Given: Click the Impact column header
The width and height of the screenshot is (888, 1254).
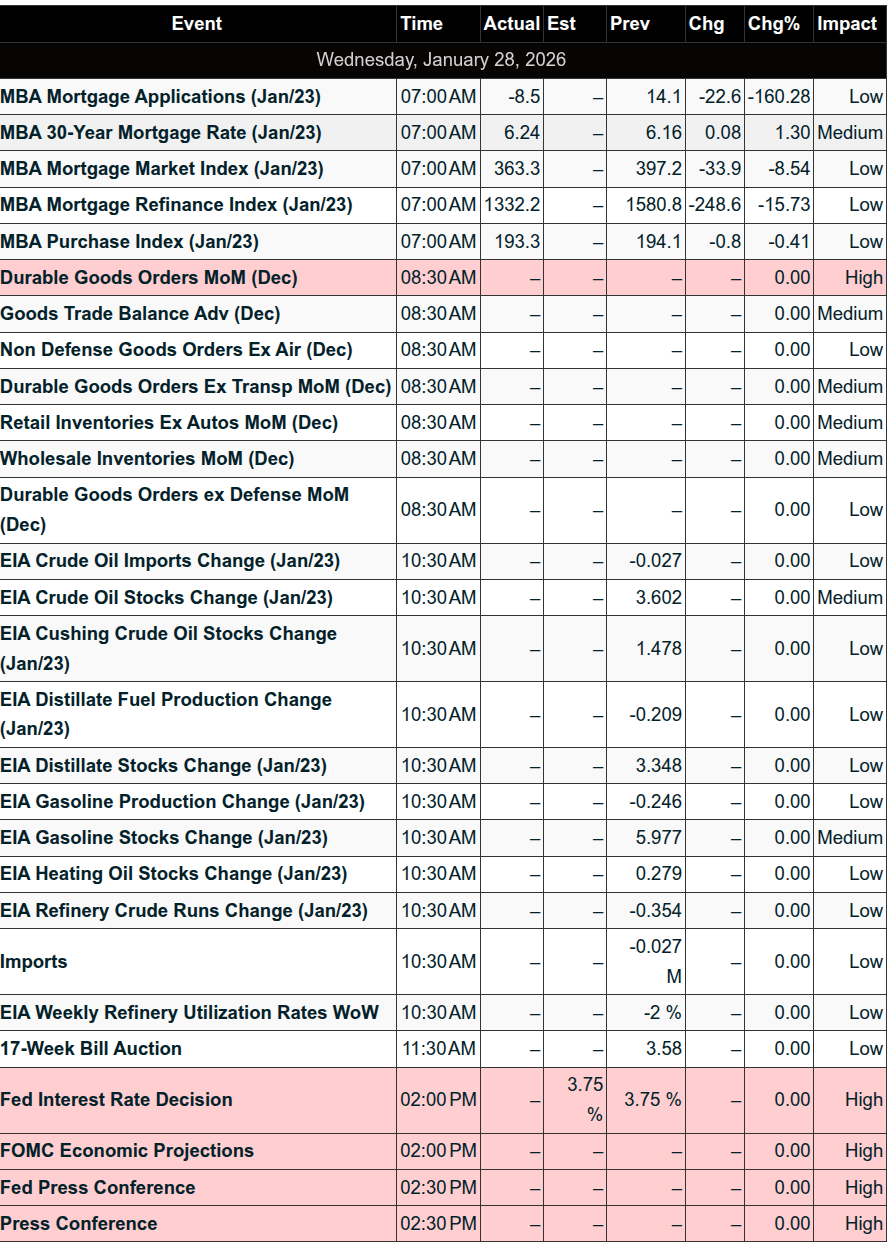Looking at the screenshot, I should (x=848, y=24).
